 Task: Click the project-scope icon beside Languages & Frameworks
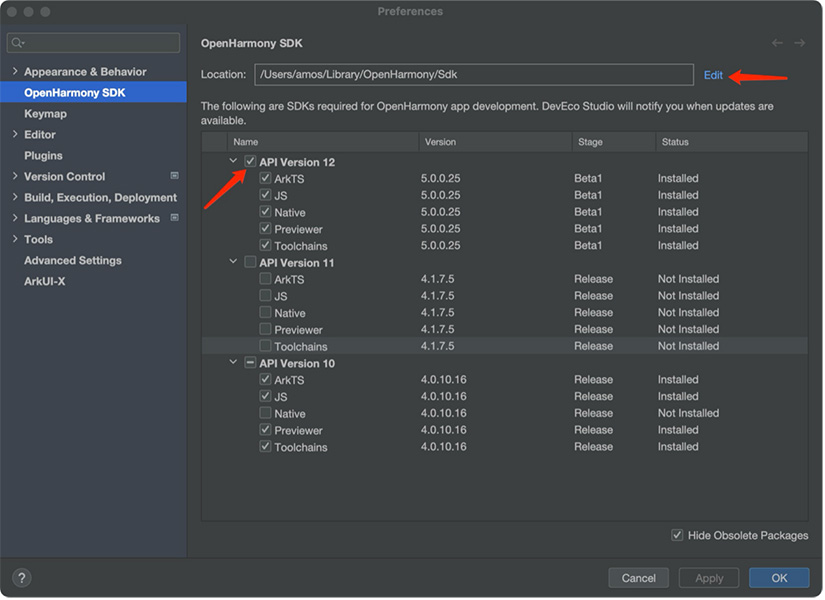pyautogui.click(x=174, y=218)
